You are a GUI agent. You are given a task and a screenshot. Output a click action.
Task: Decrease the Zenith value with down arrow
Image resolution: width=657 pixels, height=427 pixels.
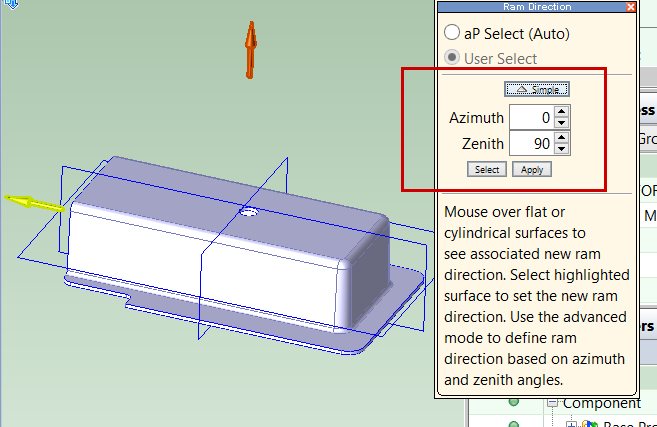tap(562, 150)
